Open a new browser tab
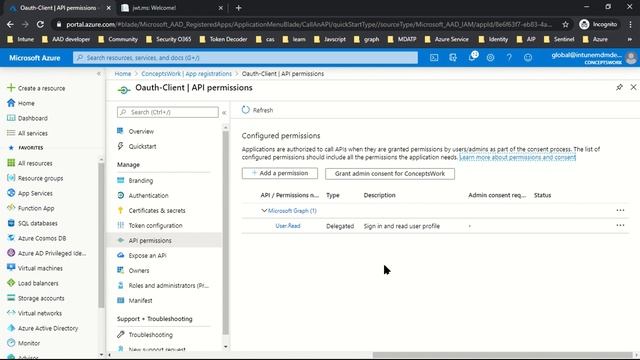Viewport: 640px width, 360px height. (x=238, y=8)
